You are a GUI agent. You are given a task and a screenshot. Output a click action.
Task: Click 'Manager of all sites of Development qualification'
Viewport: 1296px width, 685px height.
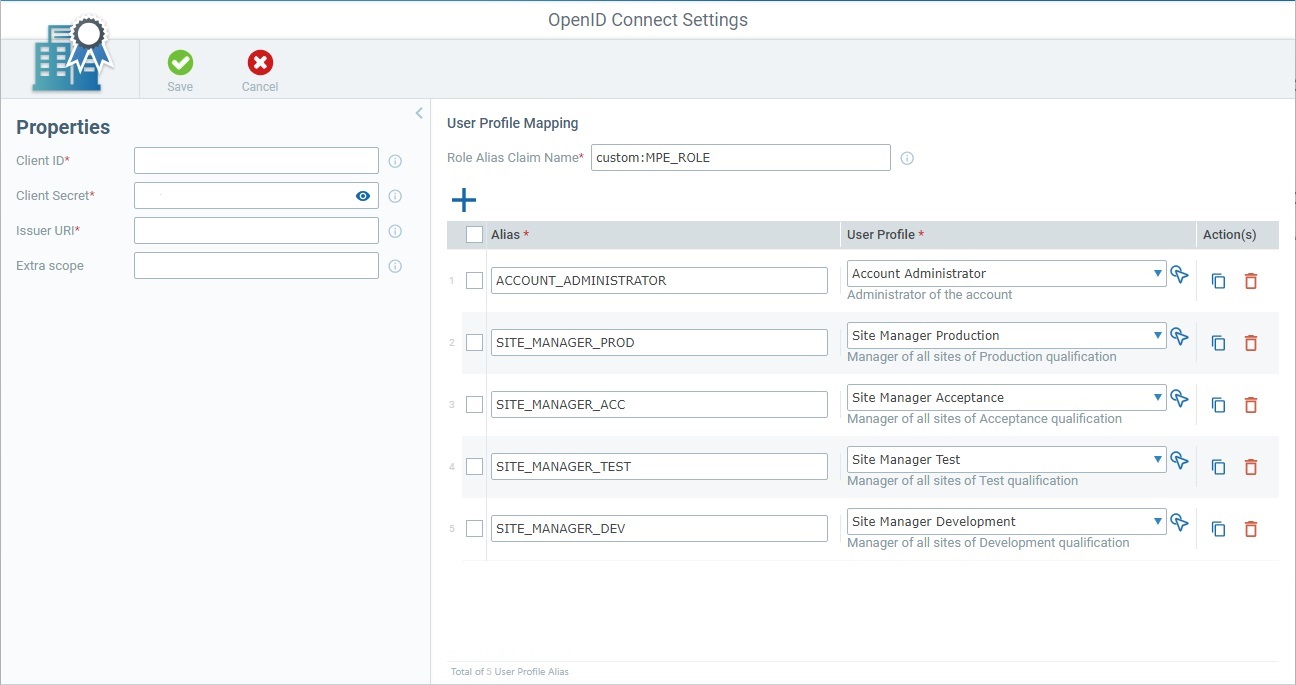tap(988, 543)
